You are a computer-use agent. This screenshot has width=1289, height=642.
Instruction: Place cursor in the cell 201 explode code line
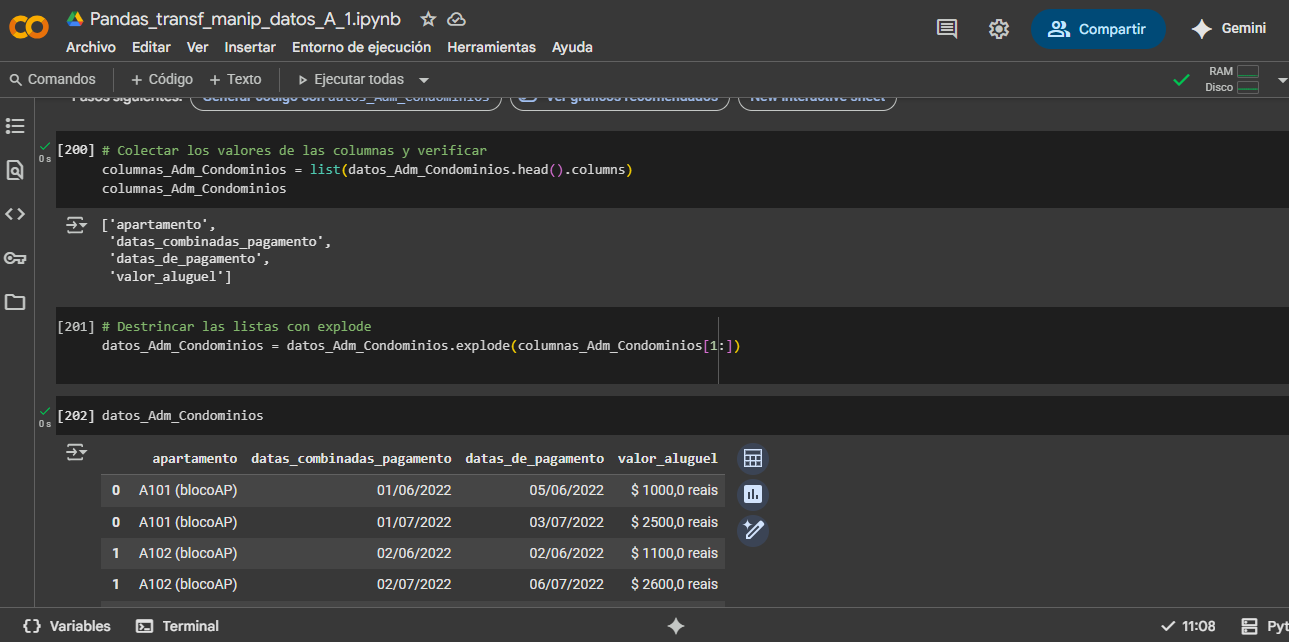tap(421, 346)
